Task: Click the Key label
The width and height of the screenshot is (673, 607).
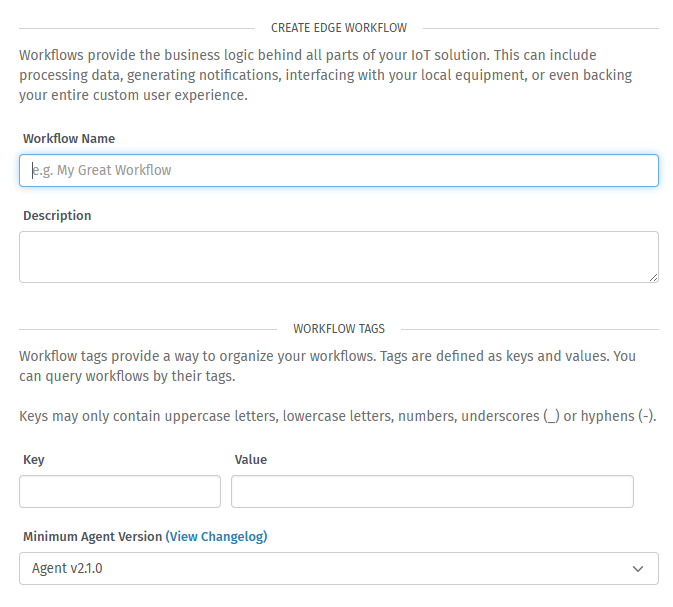Action: coord(33,460)
